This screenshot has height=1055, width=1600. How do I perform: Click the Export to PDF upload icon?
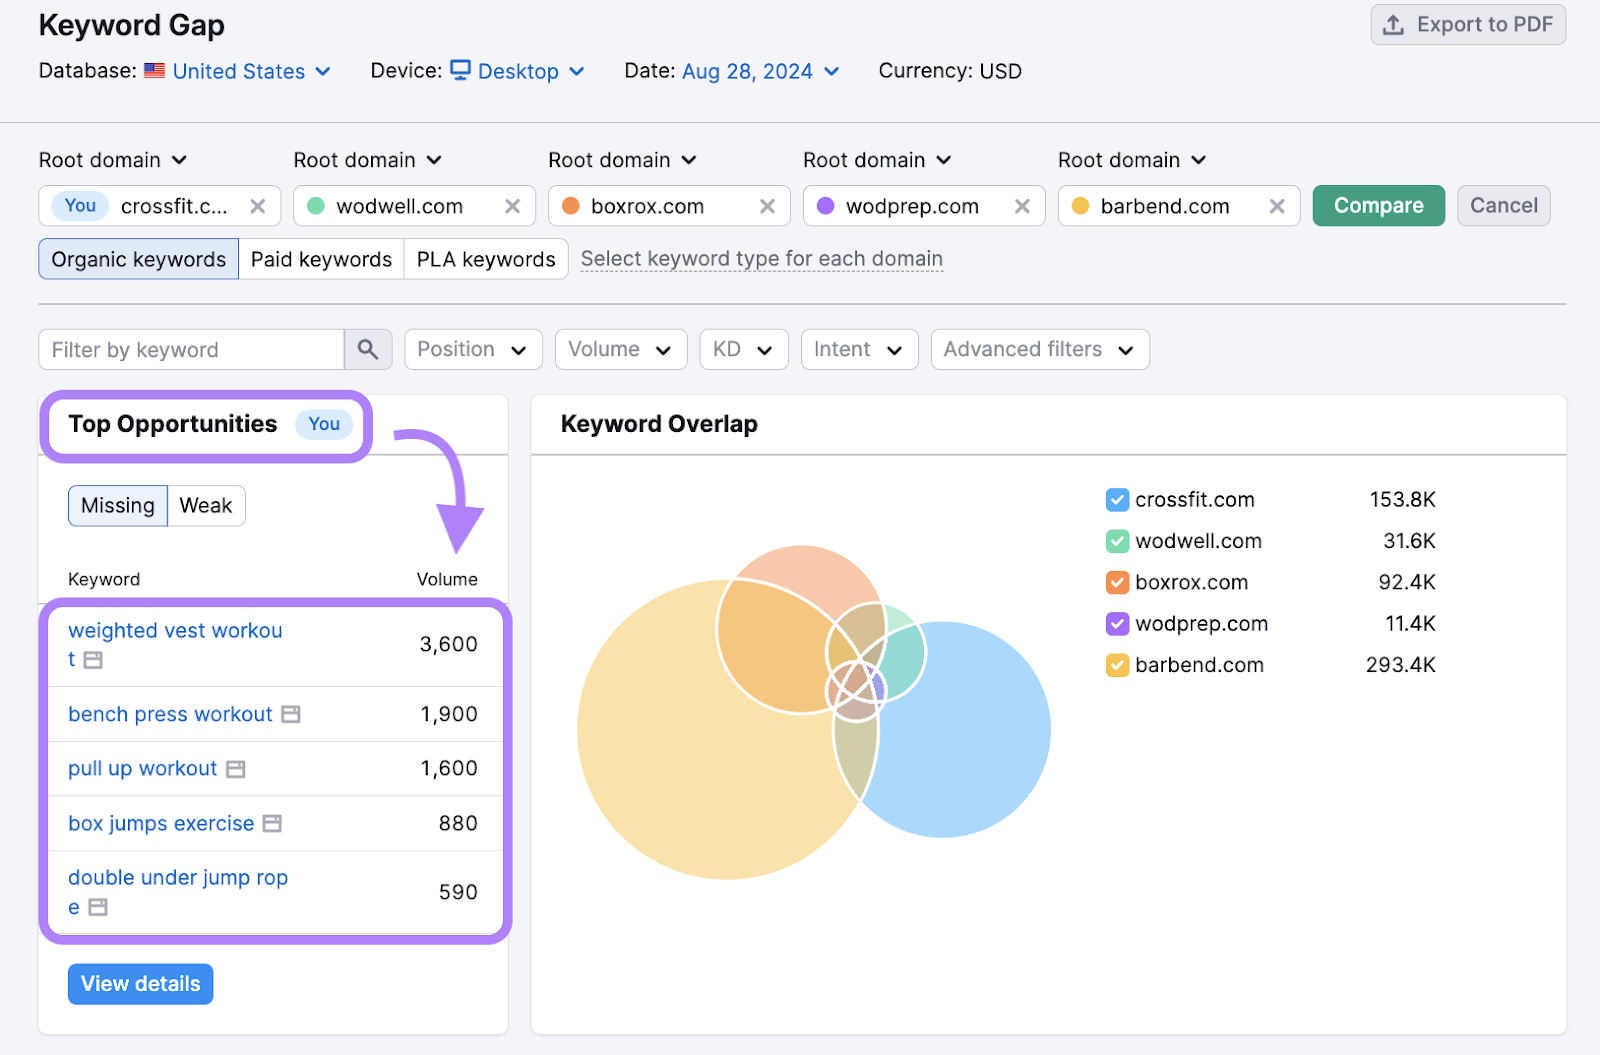(1393, 25)
